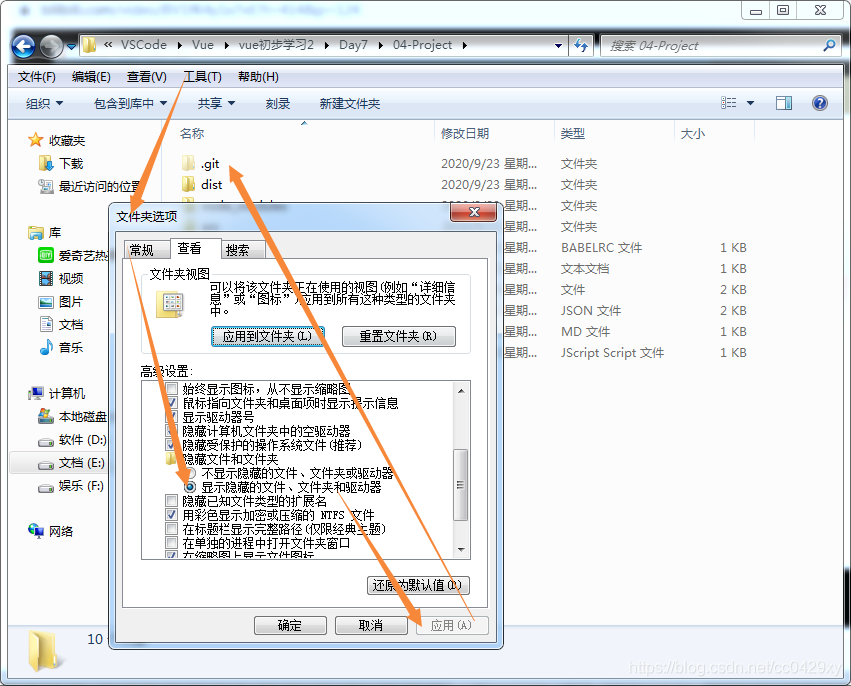Click the forward navigation arrow
The width and height of the screenshot is (851, 686).
coord(50,45)
